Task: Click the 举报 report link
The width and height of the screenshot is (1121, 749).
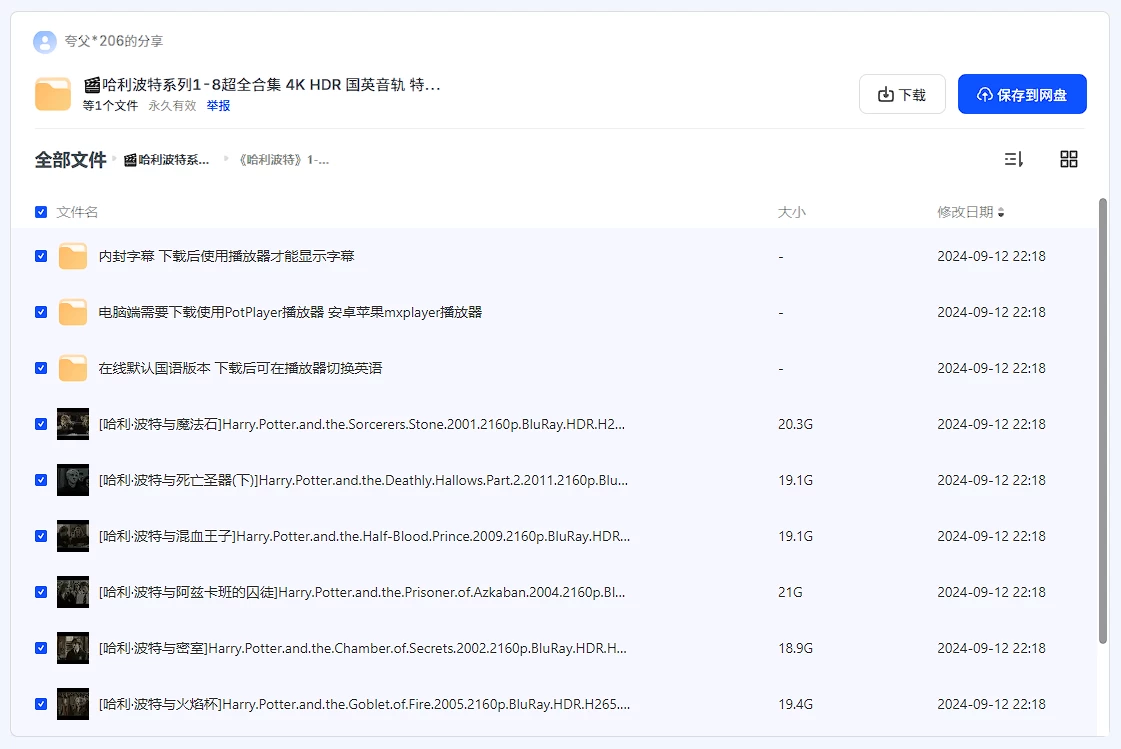Action: (x=218, y=105)
